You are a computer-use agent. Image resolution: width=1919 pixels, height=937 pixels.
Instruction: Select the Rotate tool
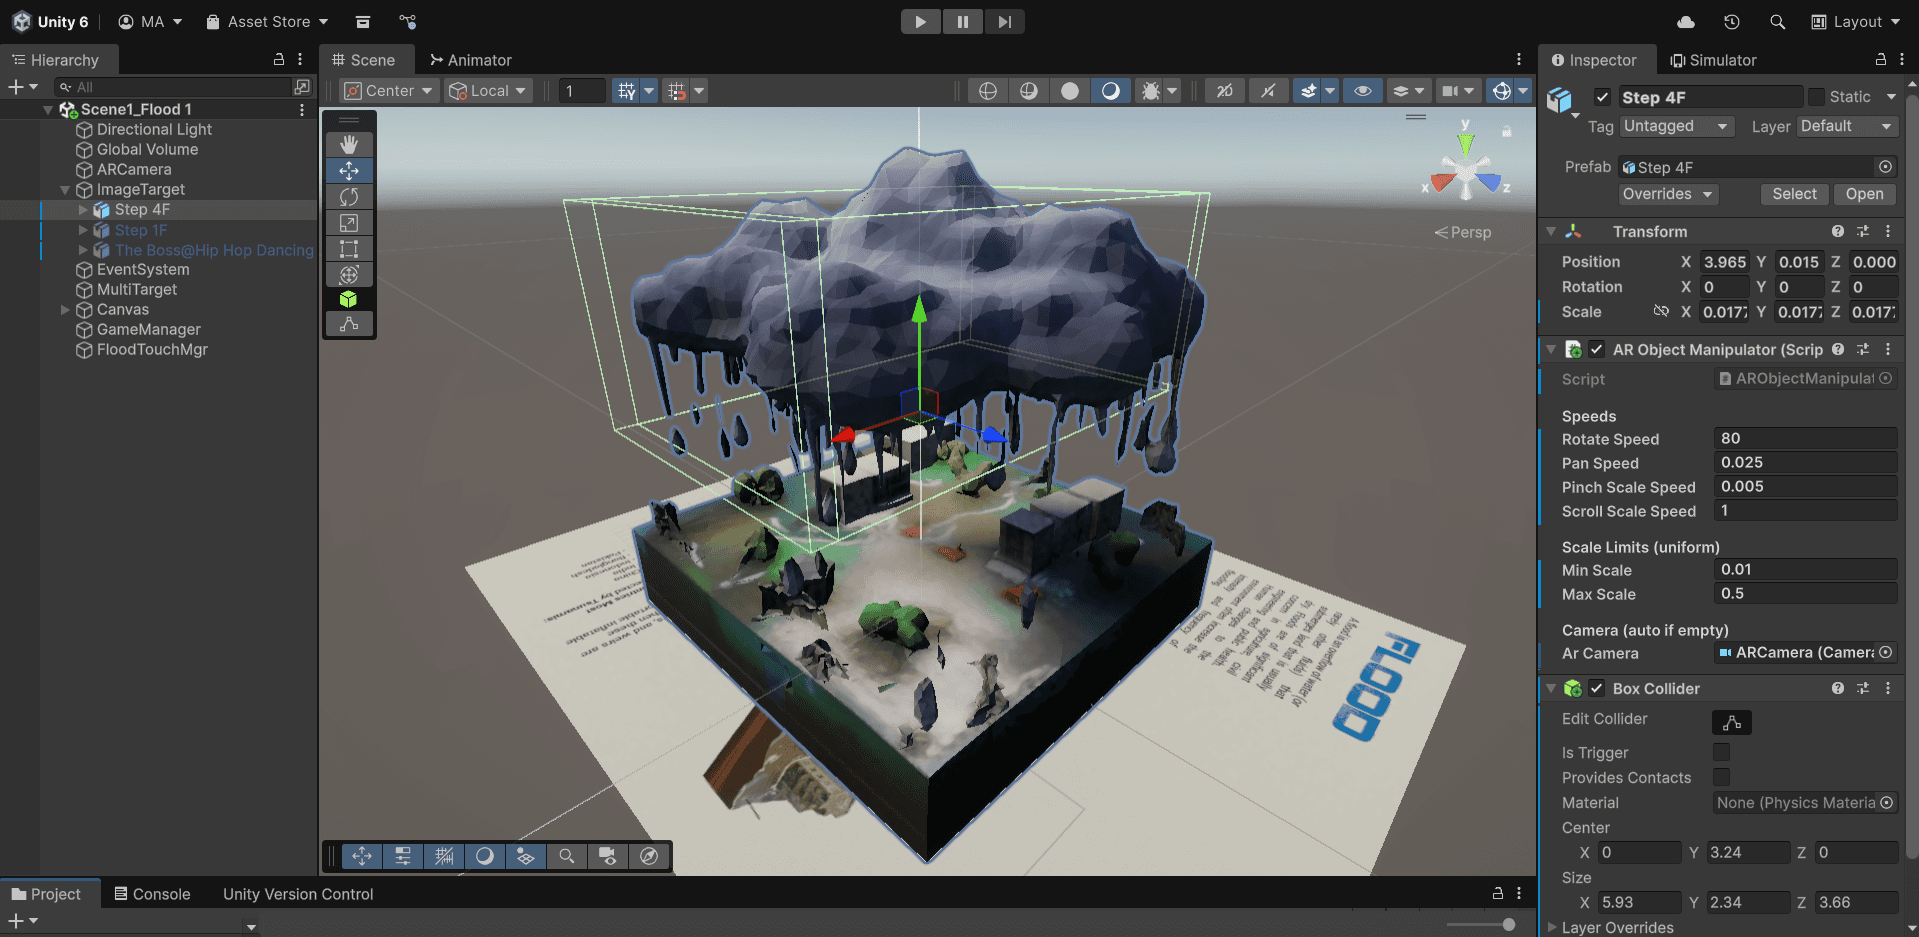tap(349, 197)
